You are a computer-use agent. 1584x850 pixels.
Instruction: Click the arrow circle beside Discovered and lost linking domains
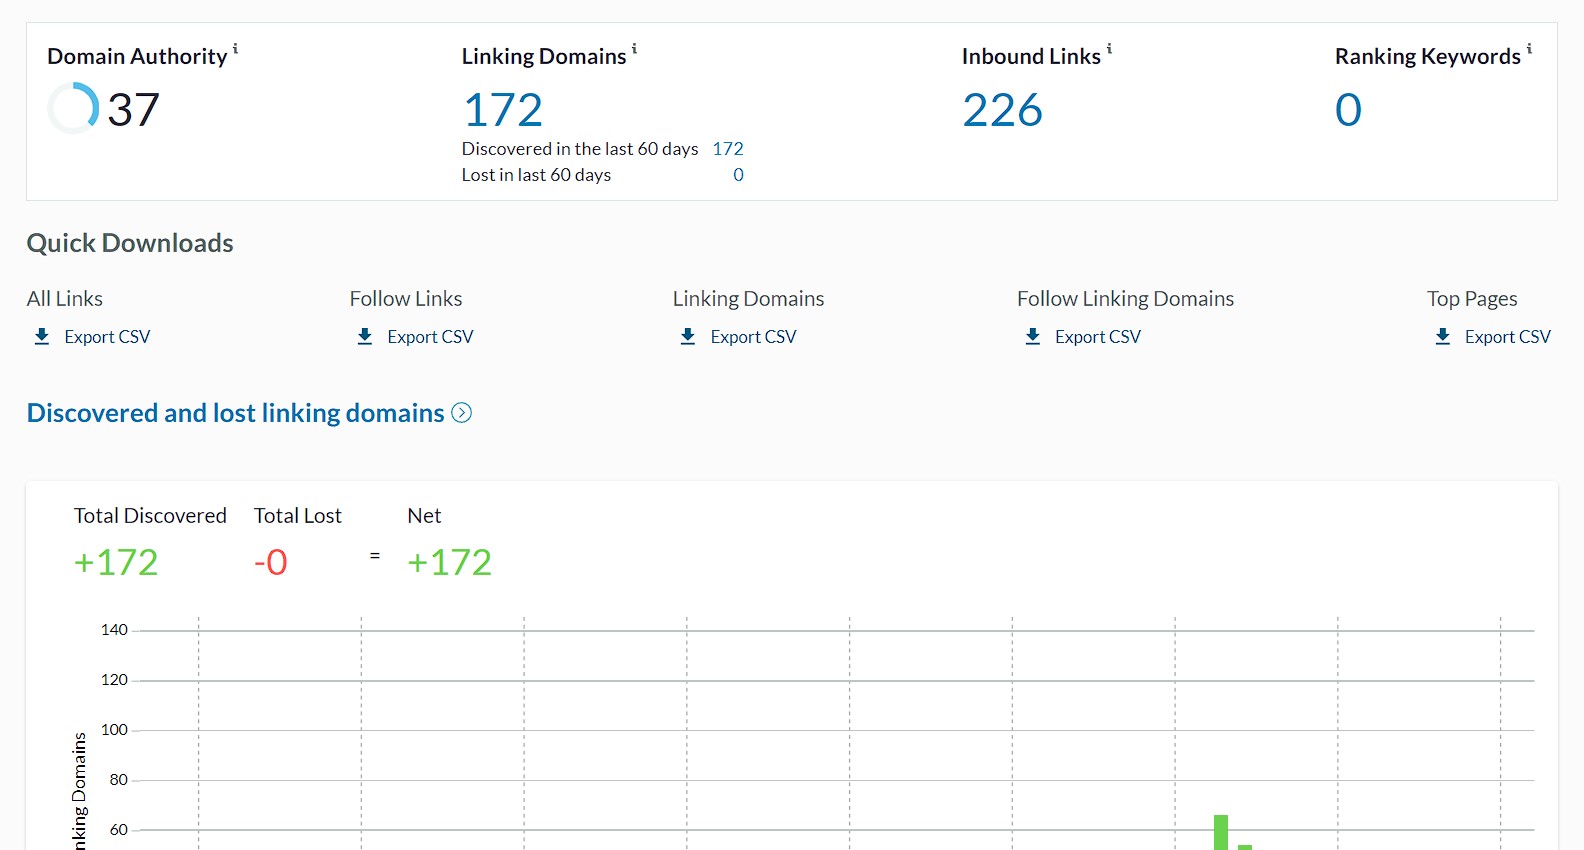pos(462,413)
